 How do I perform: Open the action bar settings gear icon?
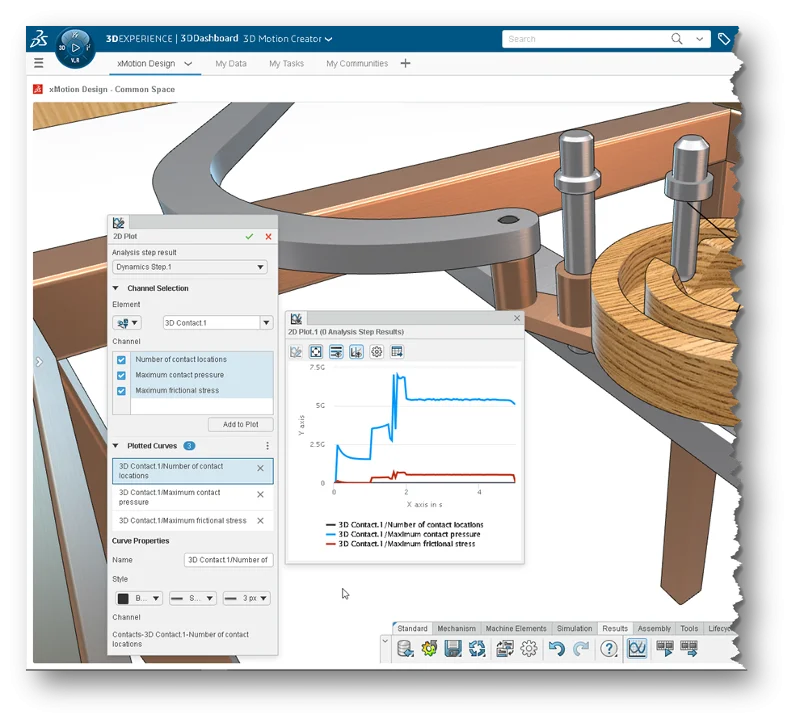click(529, 649)
